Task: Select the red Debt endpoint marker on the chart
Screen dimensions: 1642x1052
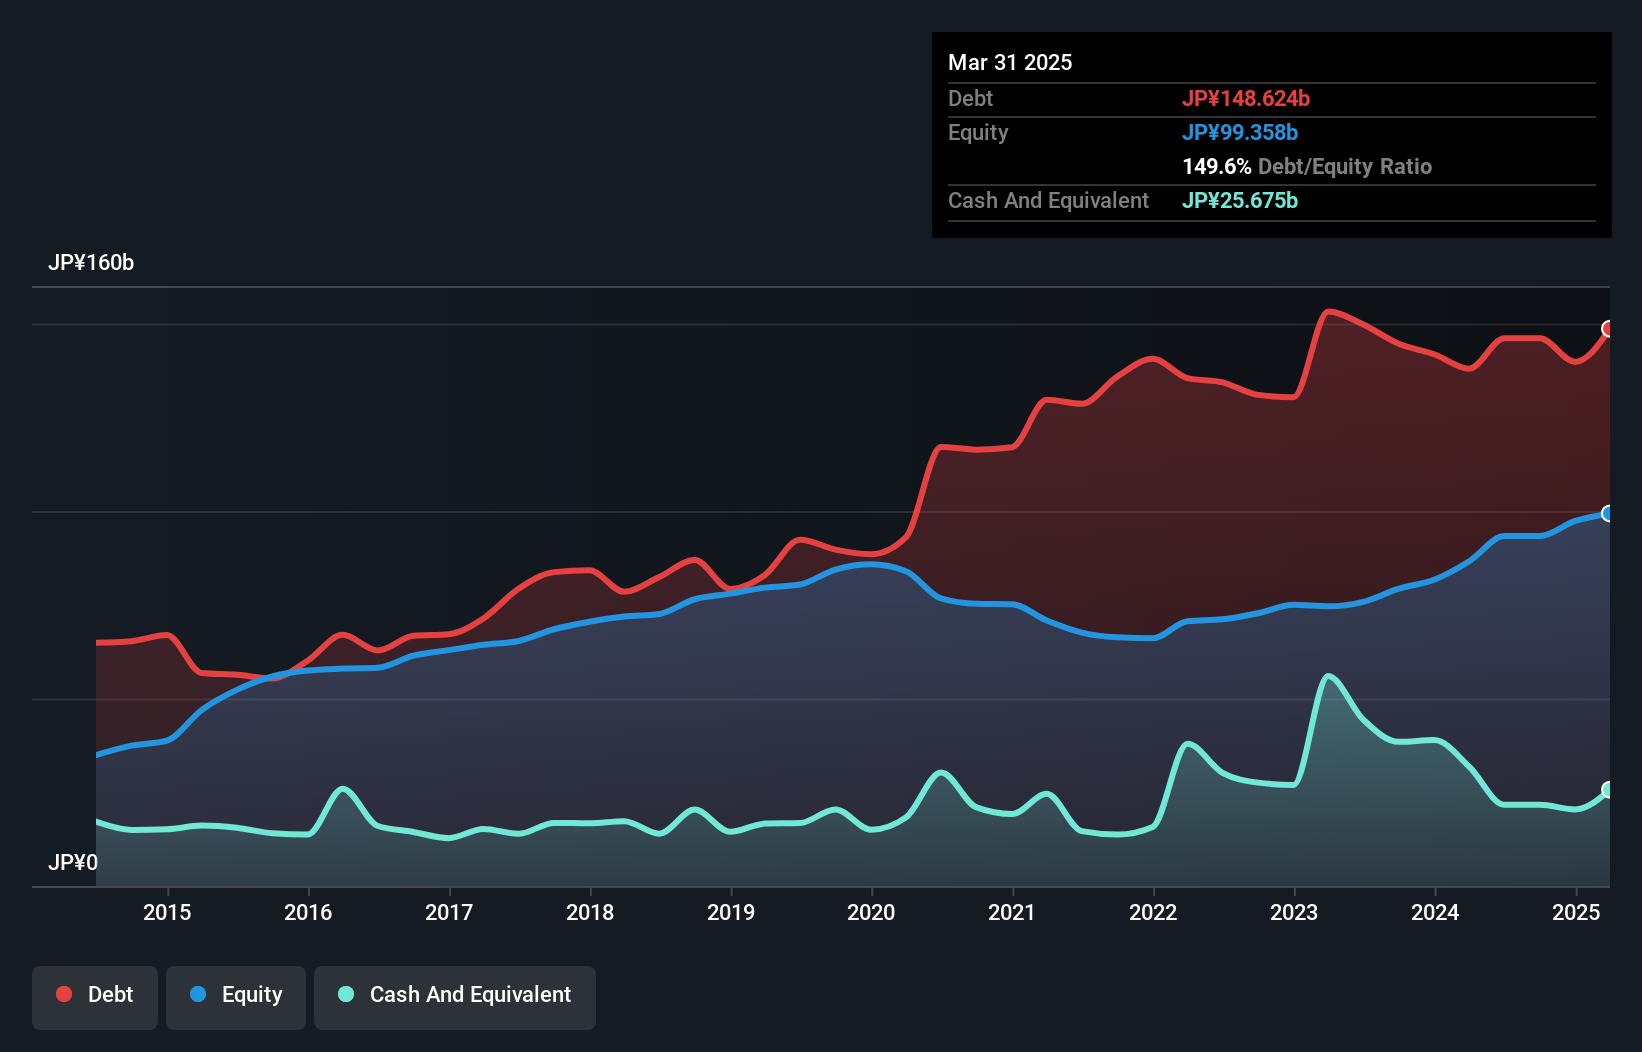Action: click(1608, 329)
